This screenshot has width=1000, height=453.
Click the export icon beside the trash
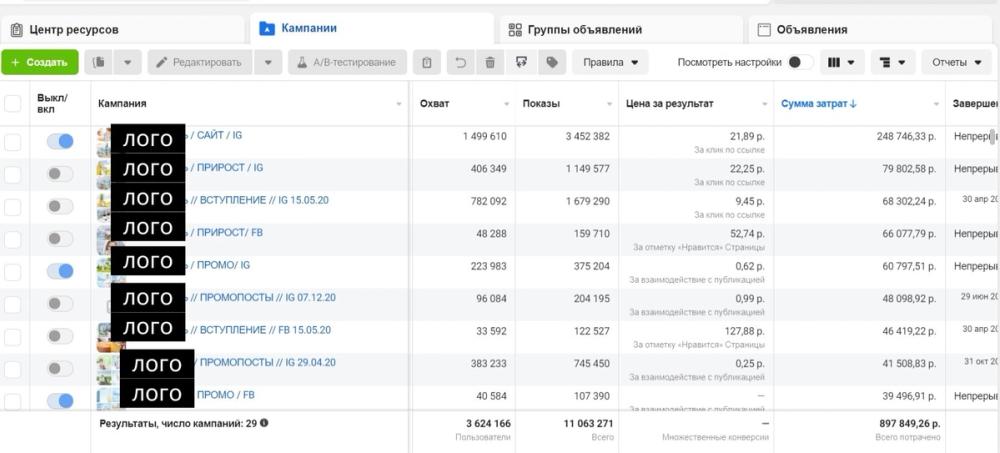click(521, 63)
